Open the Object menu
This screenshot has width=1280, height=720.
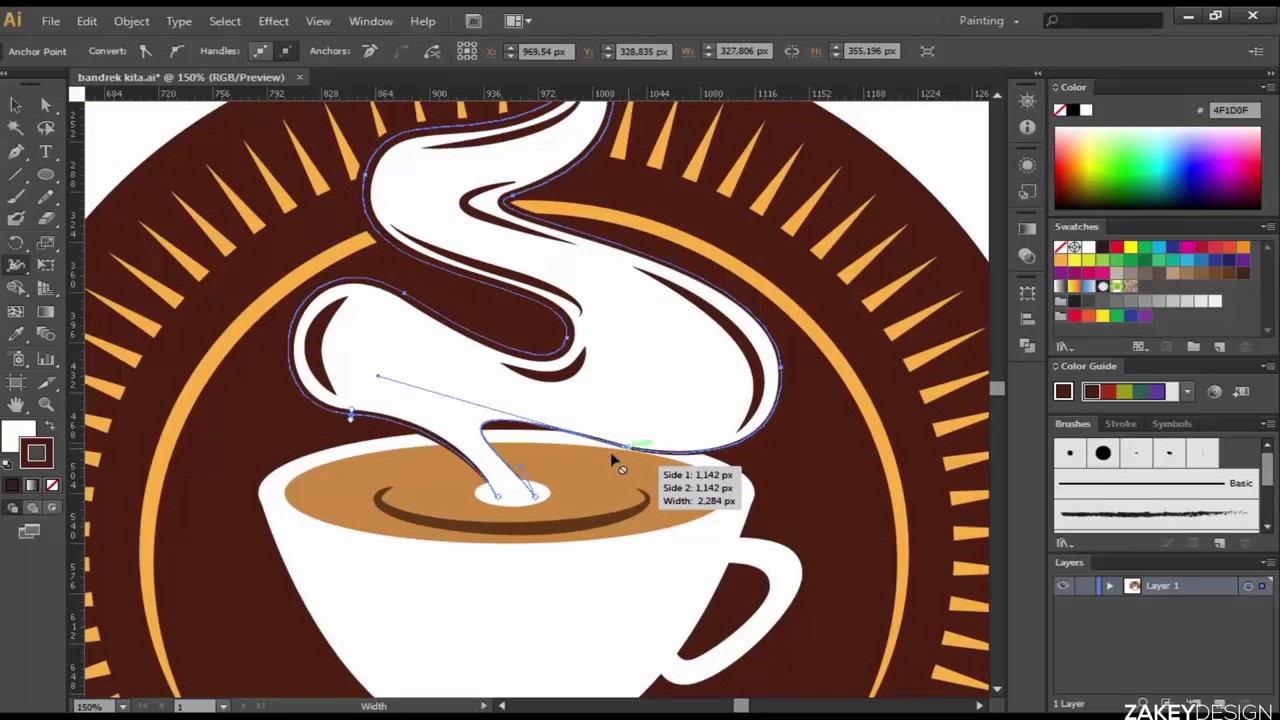click(131, 21)
